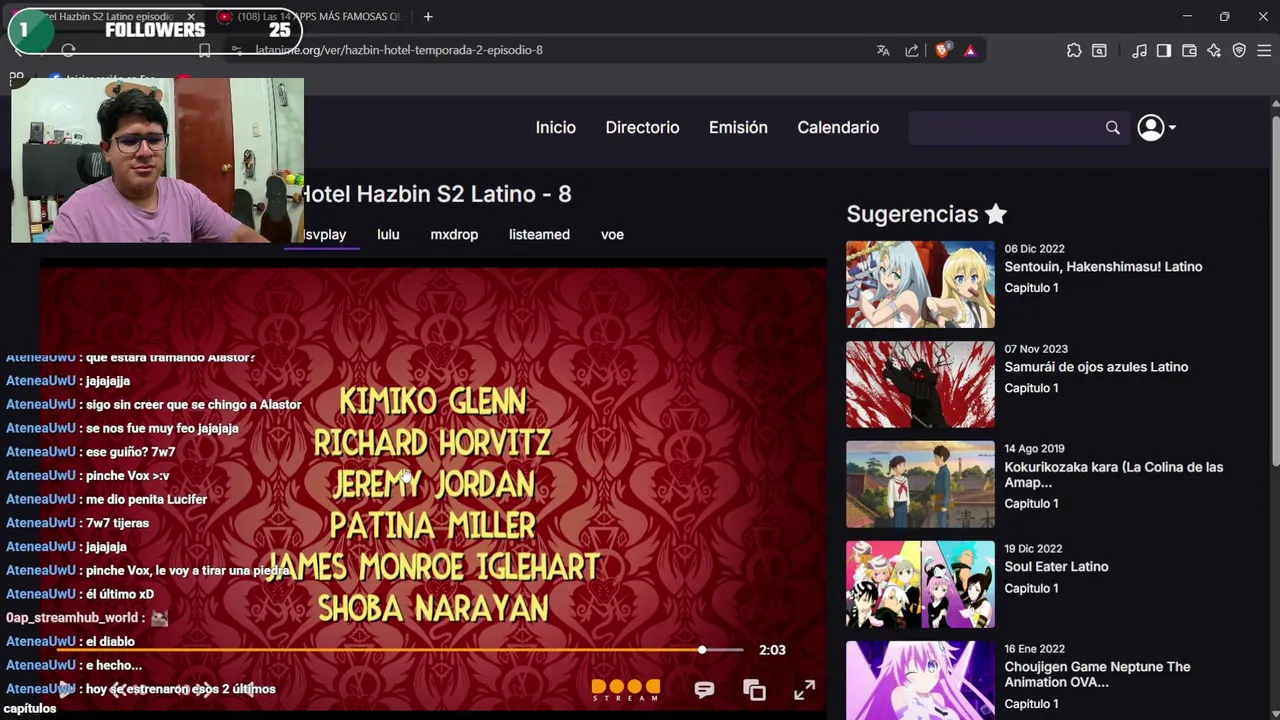1280x720 pixels.
Task: Click the Brave VPN shield icon
Action: point(1239,50)
